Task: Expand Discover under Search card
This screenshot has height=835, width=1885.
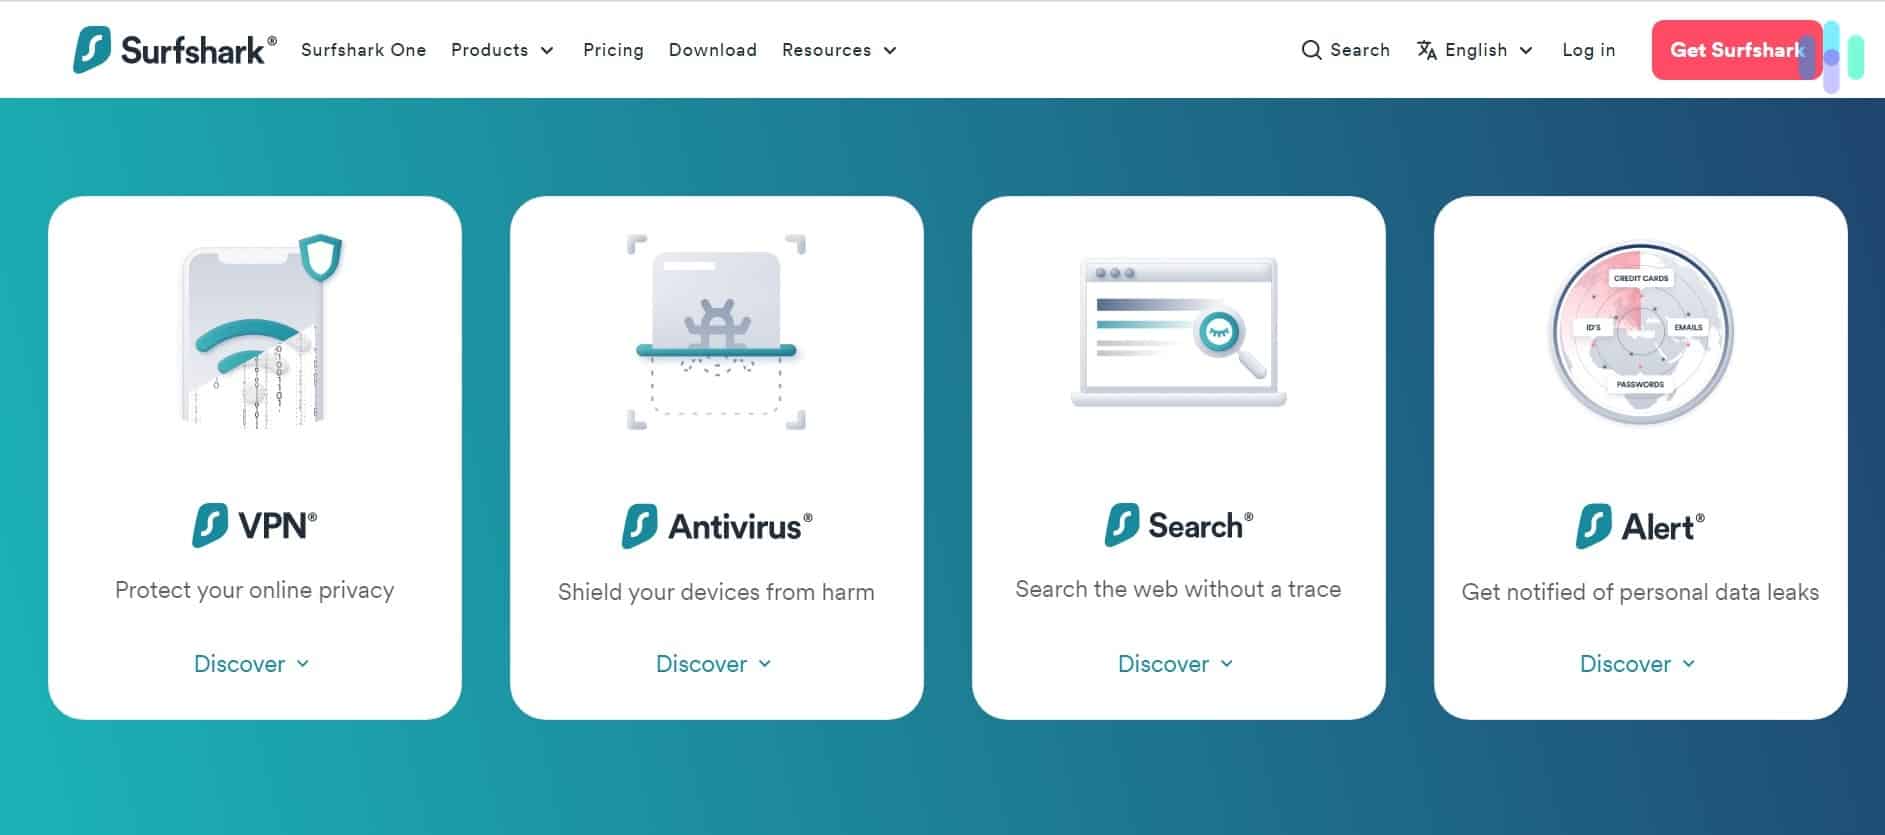Action: coord(1176,664)
